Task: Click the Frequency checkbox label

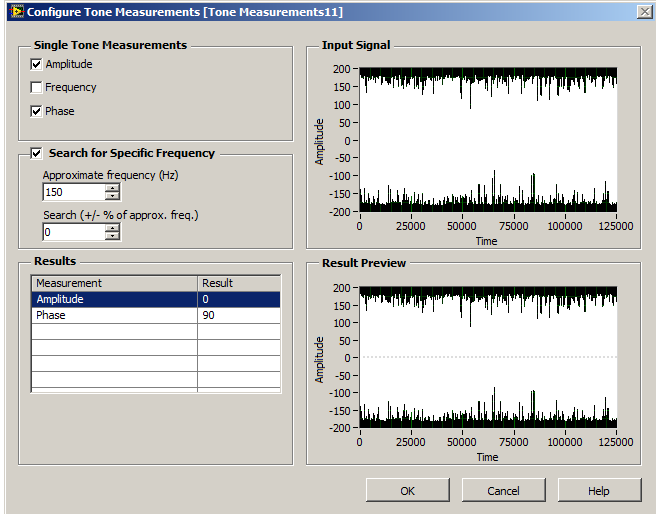Action: click(71, 87)
